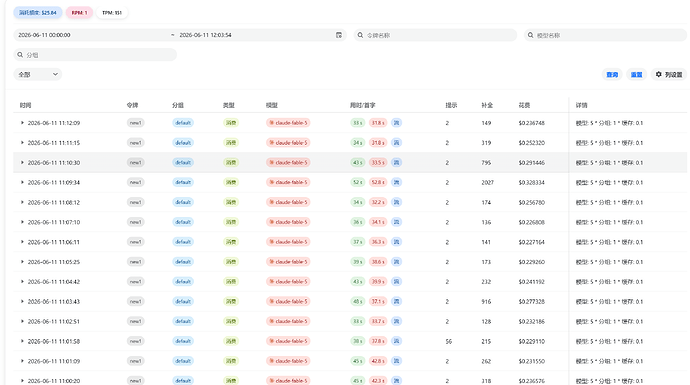
Task: Click the gear icon for column settings
Action: coord(659,74)
